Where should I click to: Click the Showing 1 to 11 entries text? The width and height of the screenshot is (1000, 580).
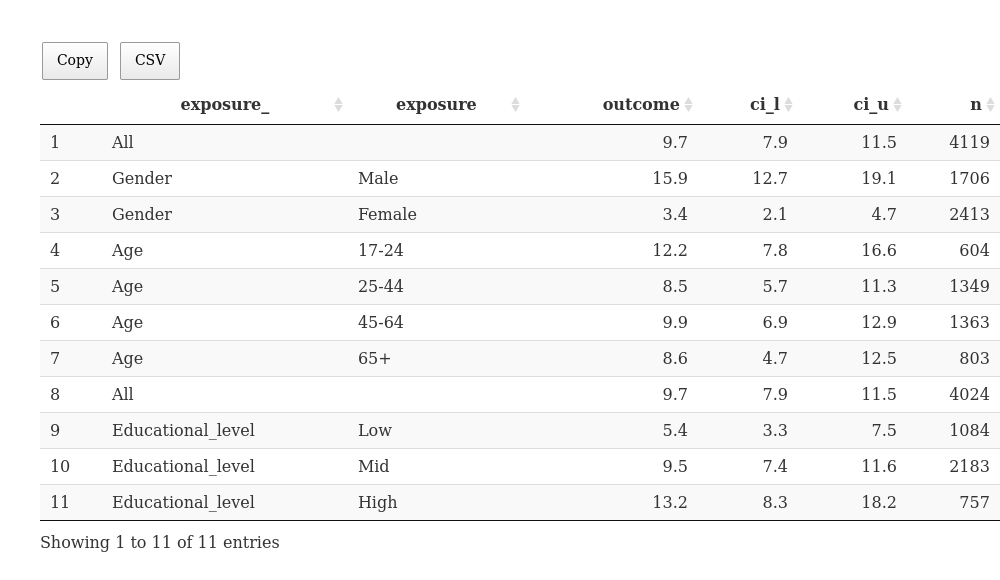click(159, 542)
